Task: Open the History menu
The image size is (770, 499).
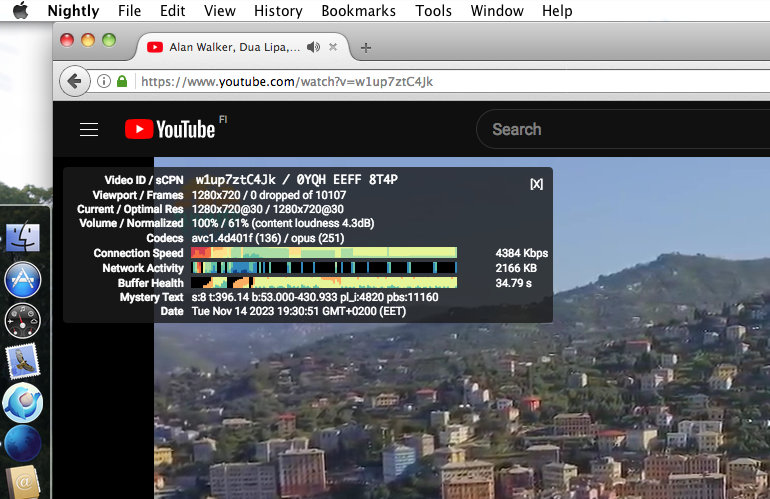Action: tap(278, 11)
